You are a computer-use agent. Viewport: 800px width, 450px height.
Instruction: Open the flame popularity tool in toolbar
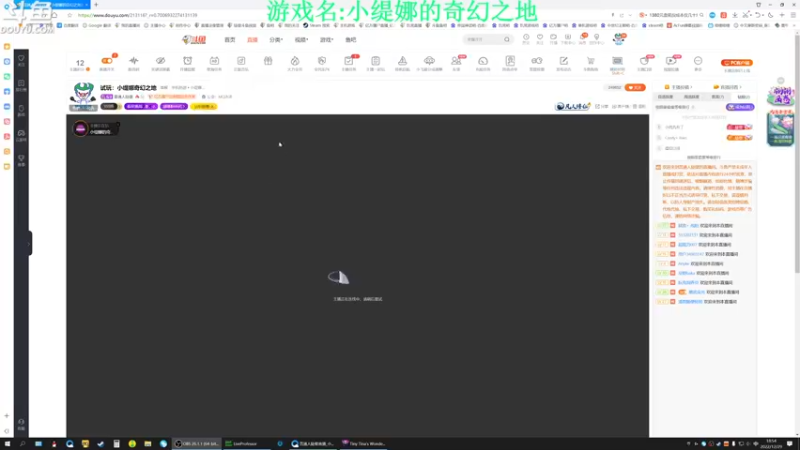pos(295,61)
